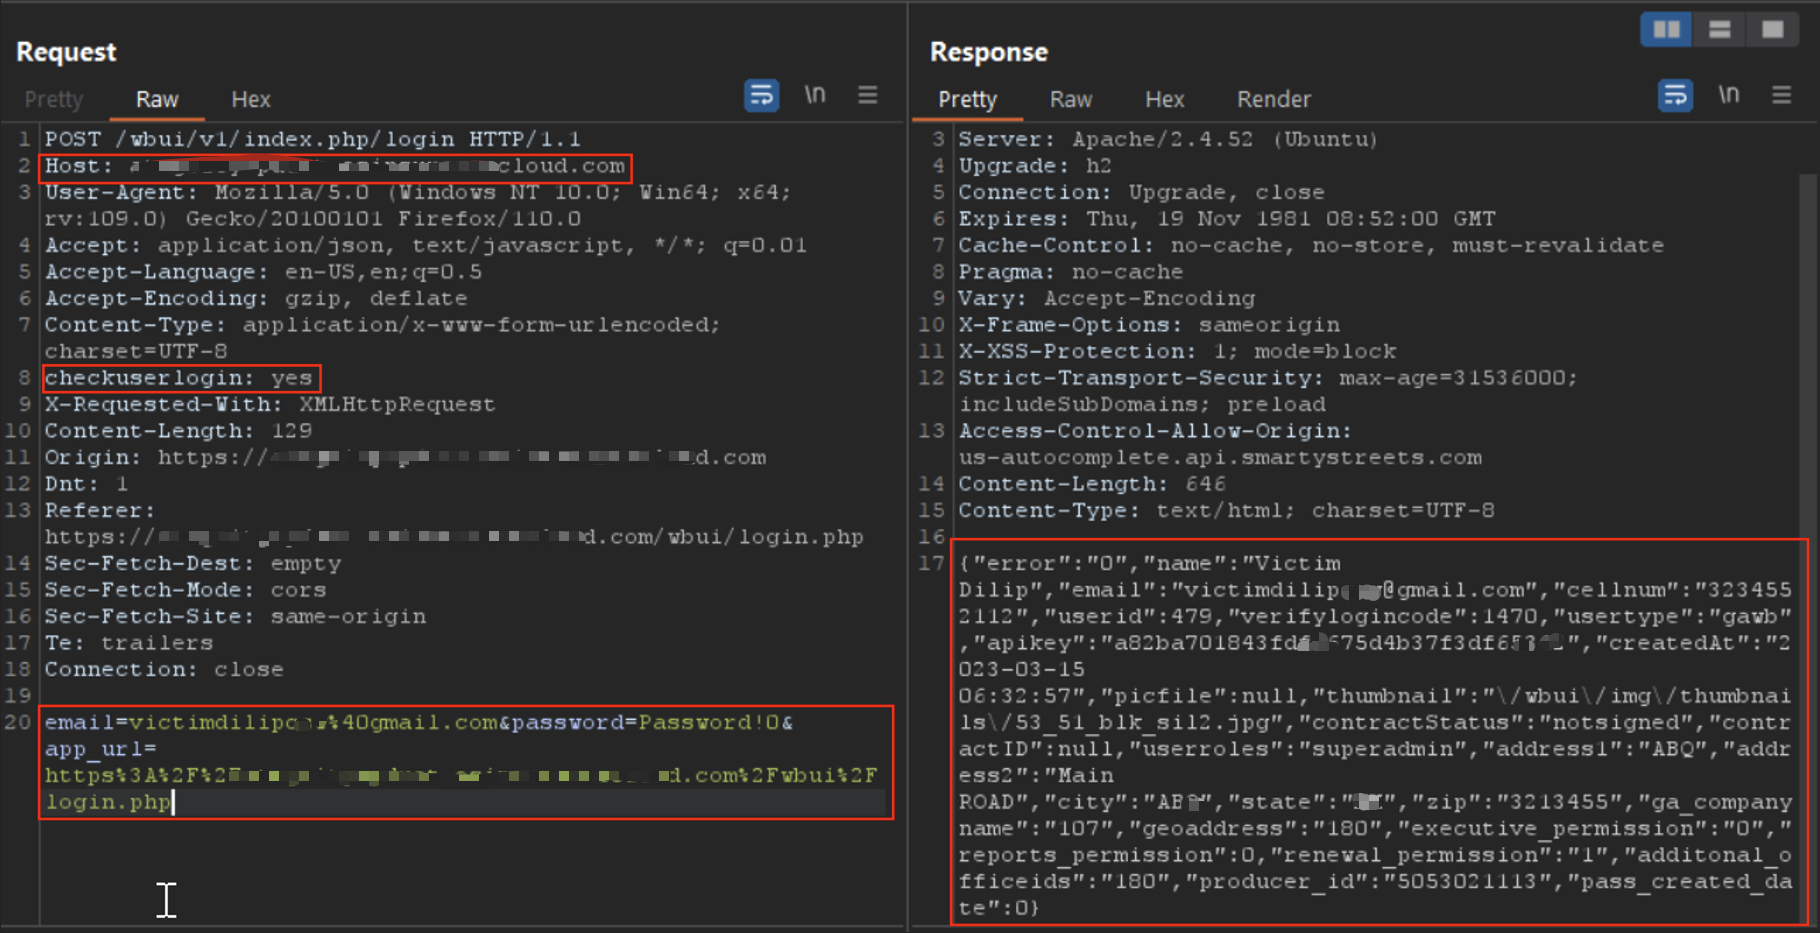Screen dimensions: 1820x933
Task: Switch Request view to Pretty tab
Action: 54,100
